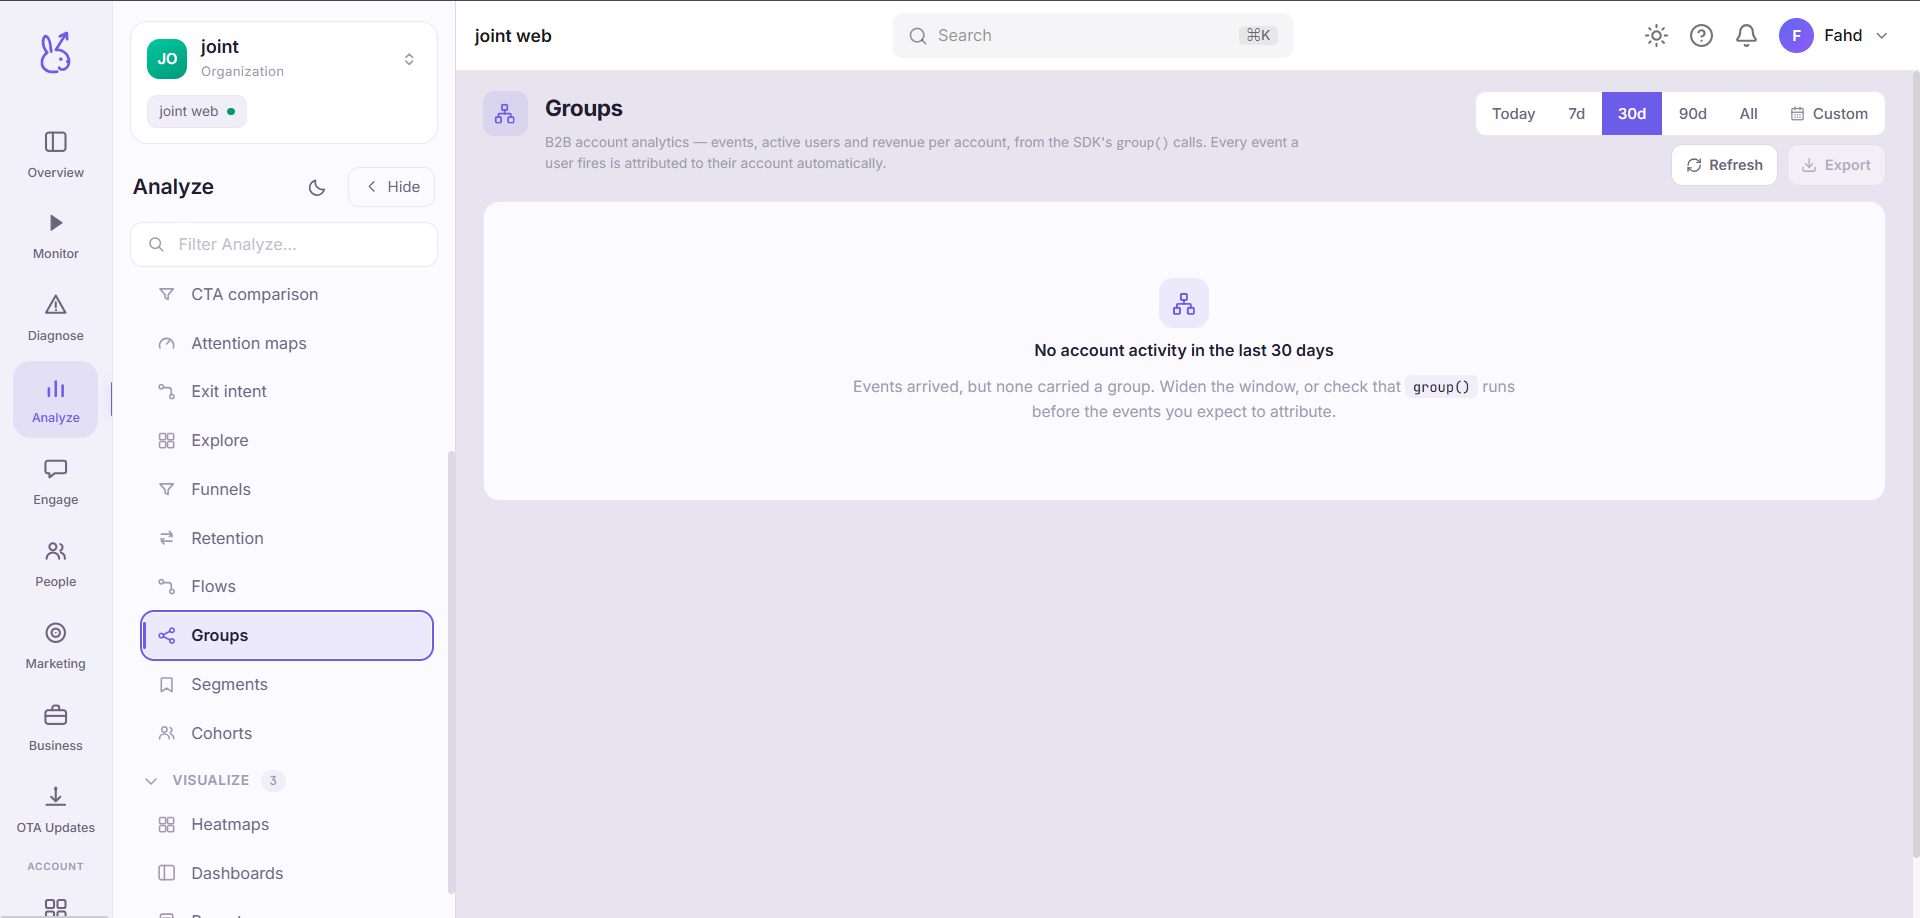This screenshot has height=918, width=1920.
Task: Open the Monitor section
Action: pyautogui.click(x=56, y=237)
